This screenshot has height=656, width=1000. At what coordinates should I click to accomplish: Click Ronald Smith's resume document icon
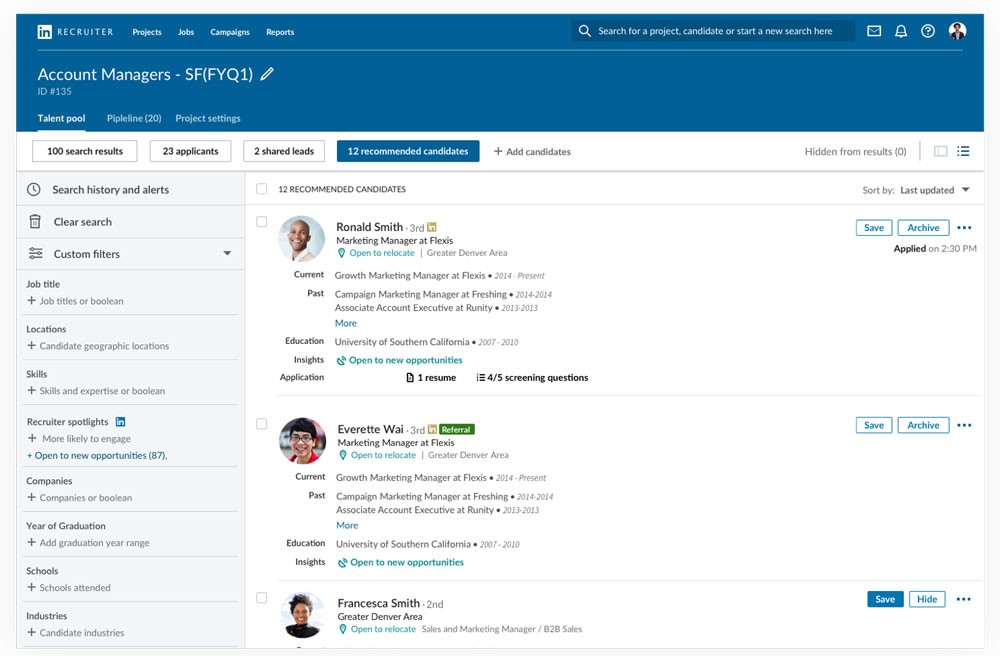coord(410,377)
